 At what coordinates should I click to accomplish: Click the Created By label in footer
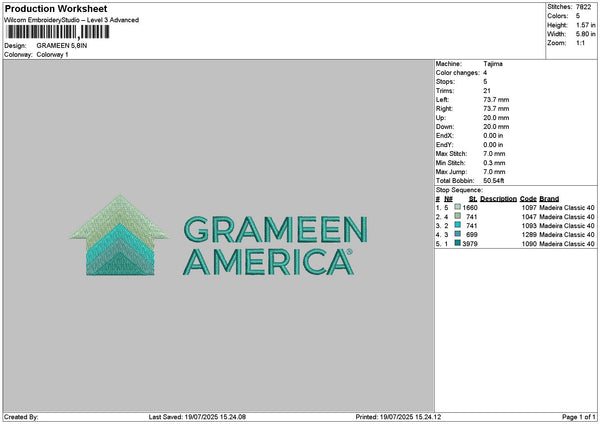pos(21,417)
